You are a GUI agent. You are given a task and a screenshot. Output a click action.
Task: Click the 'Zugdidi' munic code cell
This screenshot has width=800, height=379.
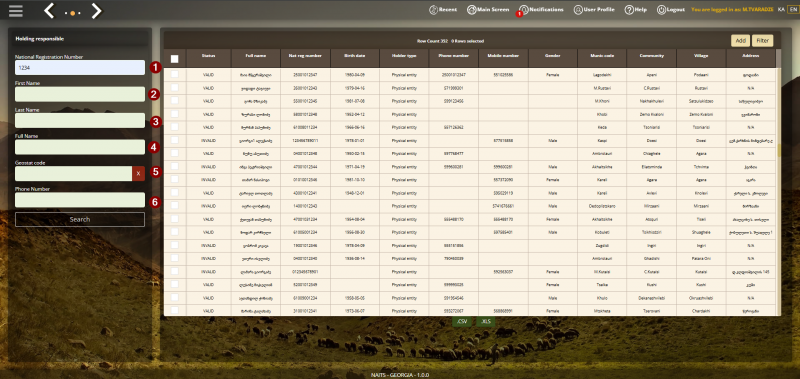pyautogui.click(x=602, y=245)
